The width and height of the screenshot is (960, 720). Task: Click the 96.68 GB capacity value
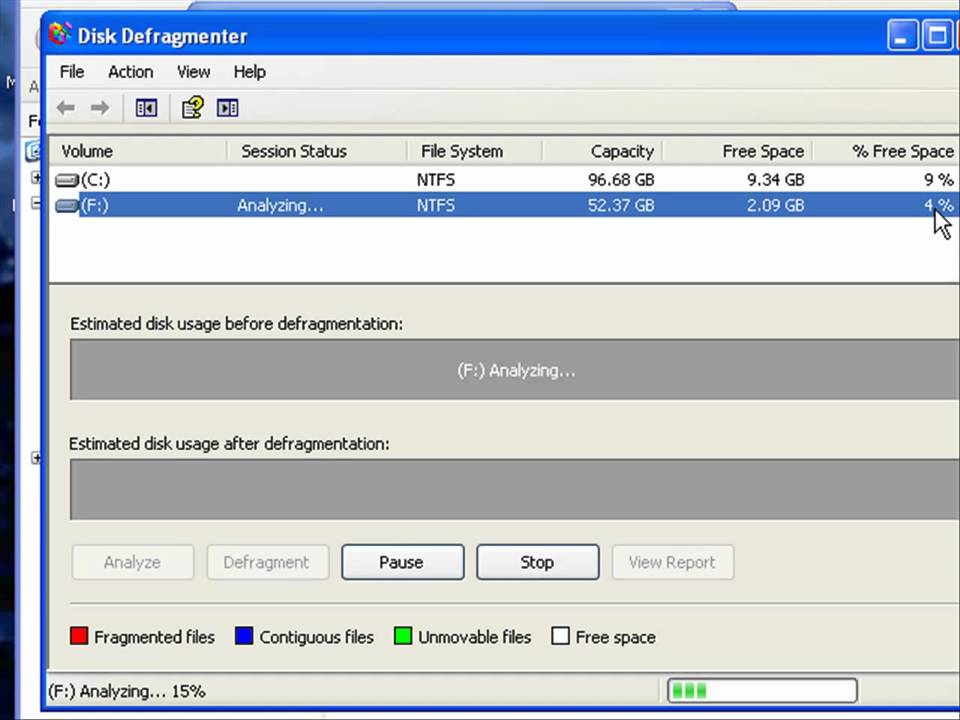(621, 180)
